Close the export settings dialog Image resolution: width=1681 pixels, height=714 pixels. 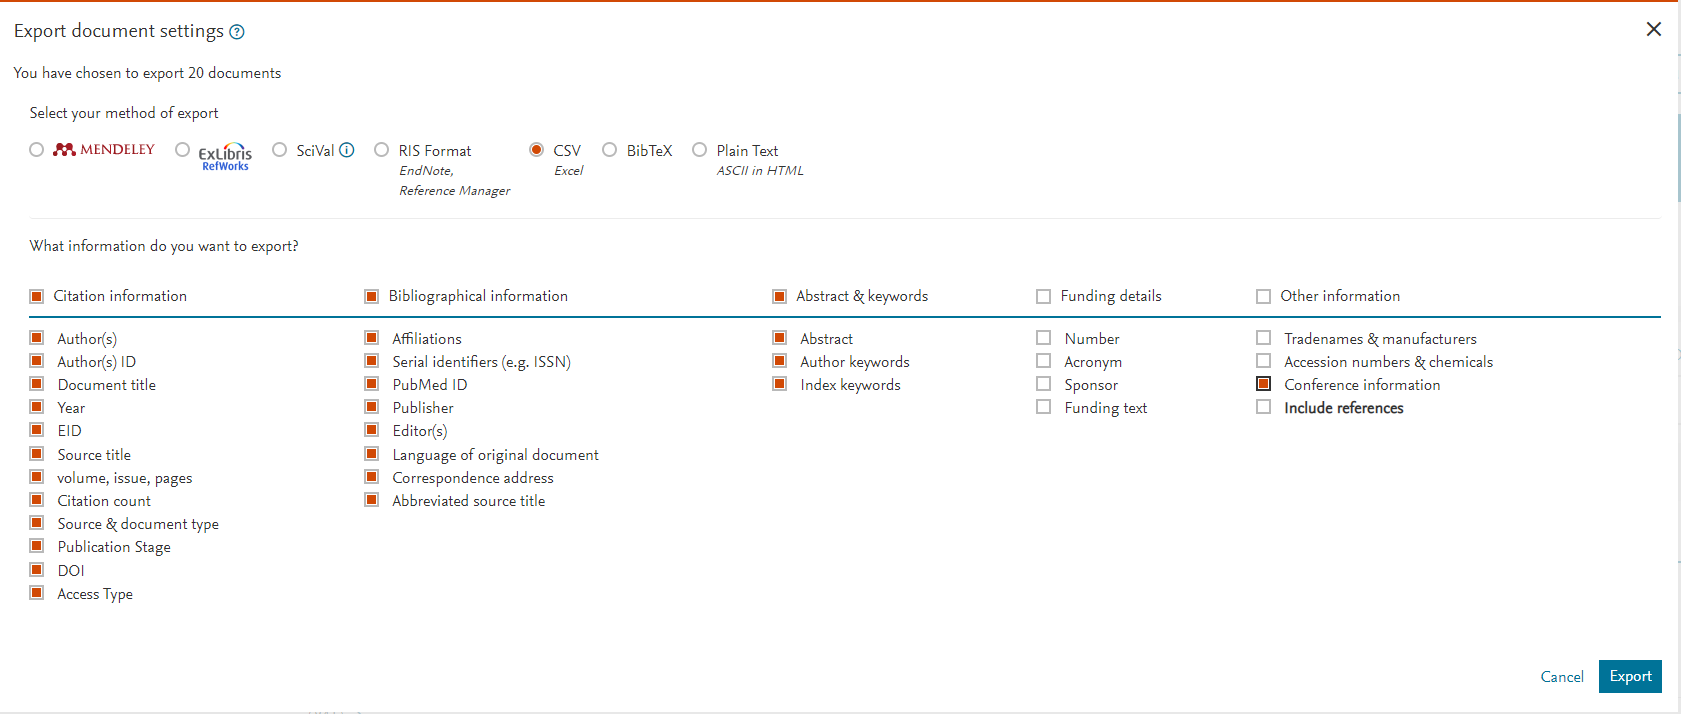1653,30
